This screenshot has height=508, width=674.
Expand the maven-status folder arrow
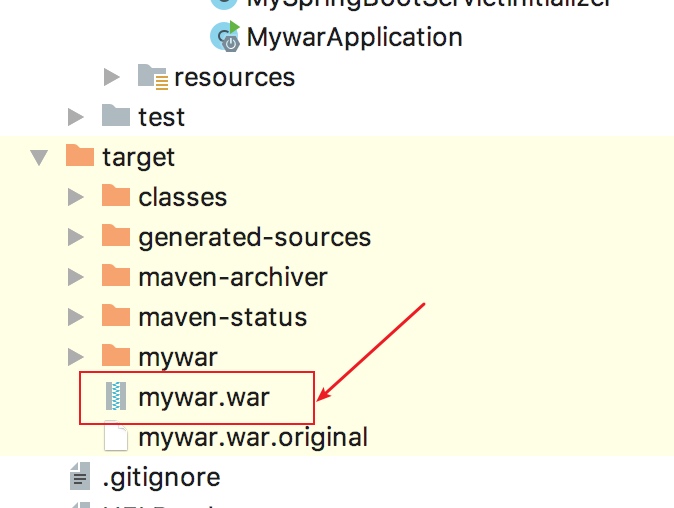click(x=76, y=317)
